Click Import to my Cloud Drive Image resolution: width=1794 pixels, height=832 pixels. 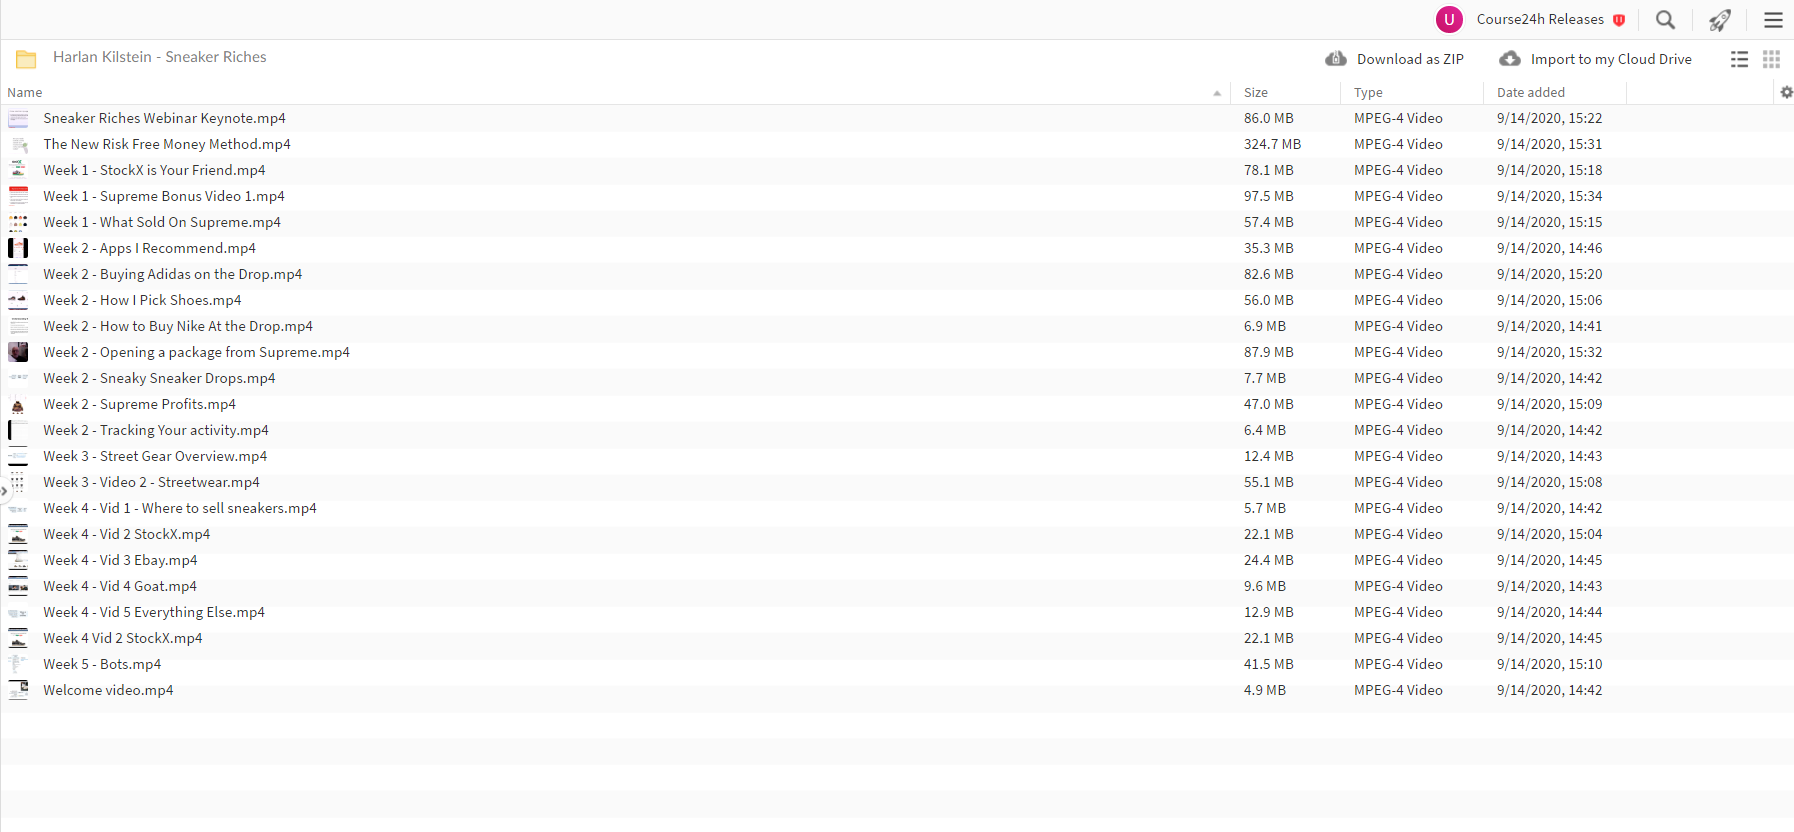coord(1595,59)
